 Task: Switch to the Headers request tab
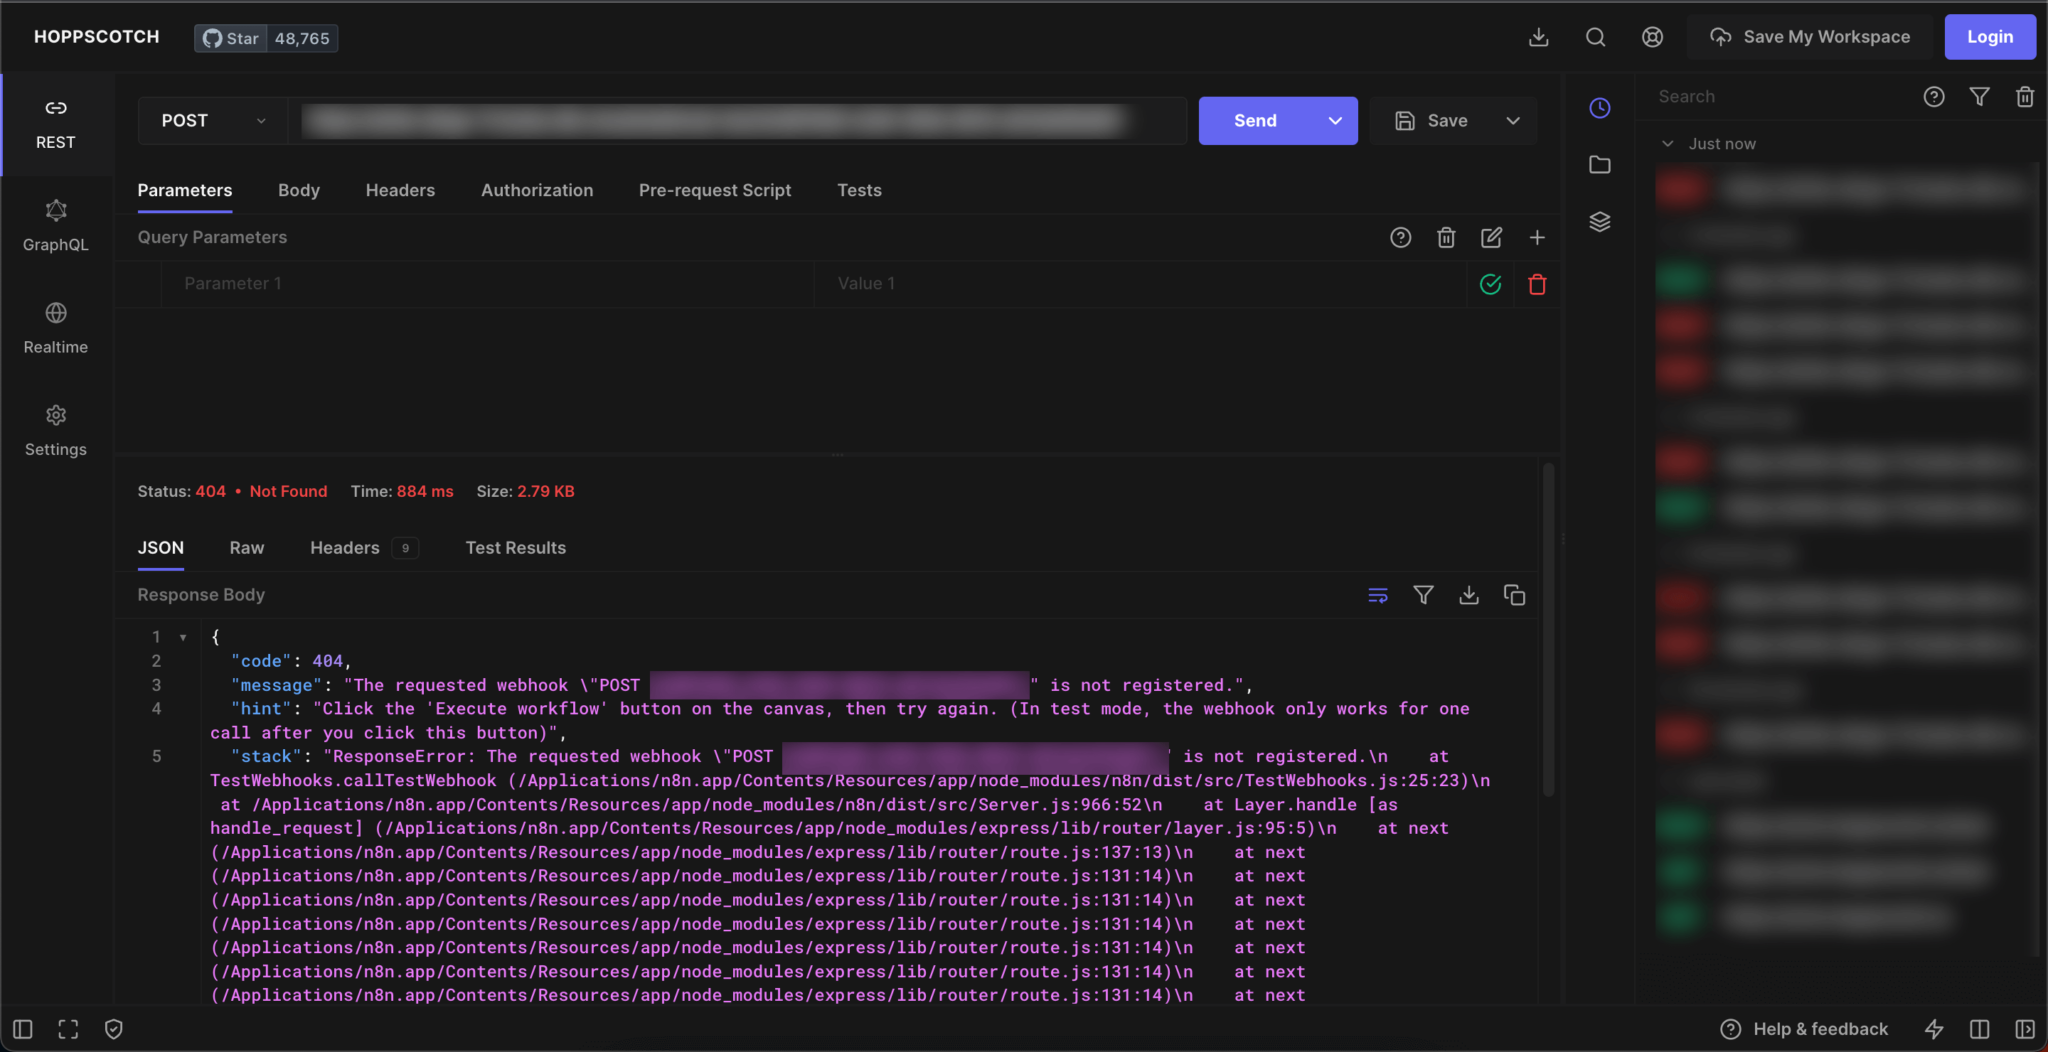(x=400, y=190)
